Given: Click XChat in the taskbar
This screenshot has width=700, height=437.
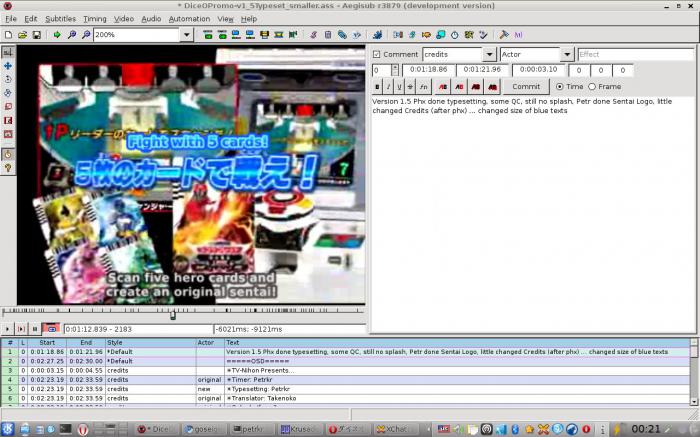Looking at the screenshot, I should pos(397,429).
